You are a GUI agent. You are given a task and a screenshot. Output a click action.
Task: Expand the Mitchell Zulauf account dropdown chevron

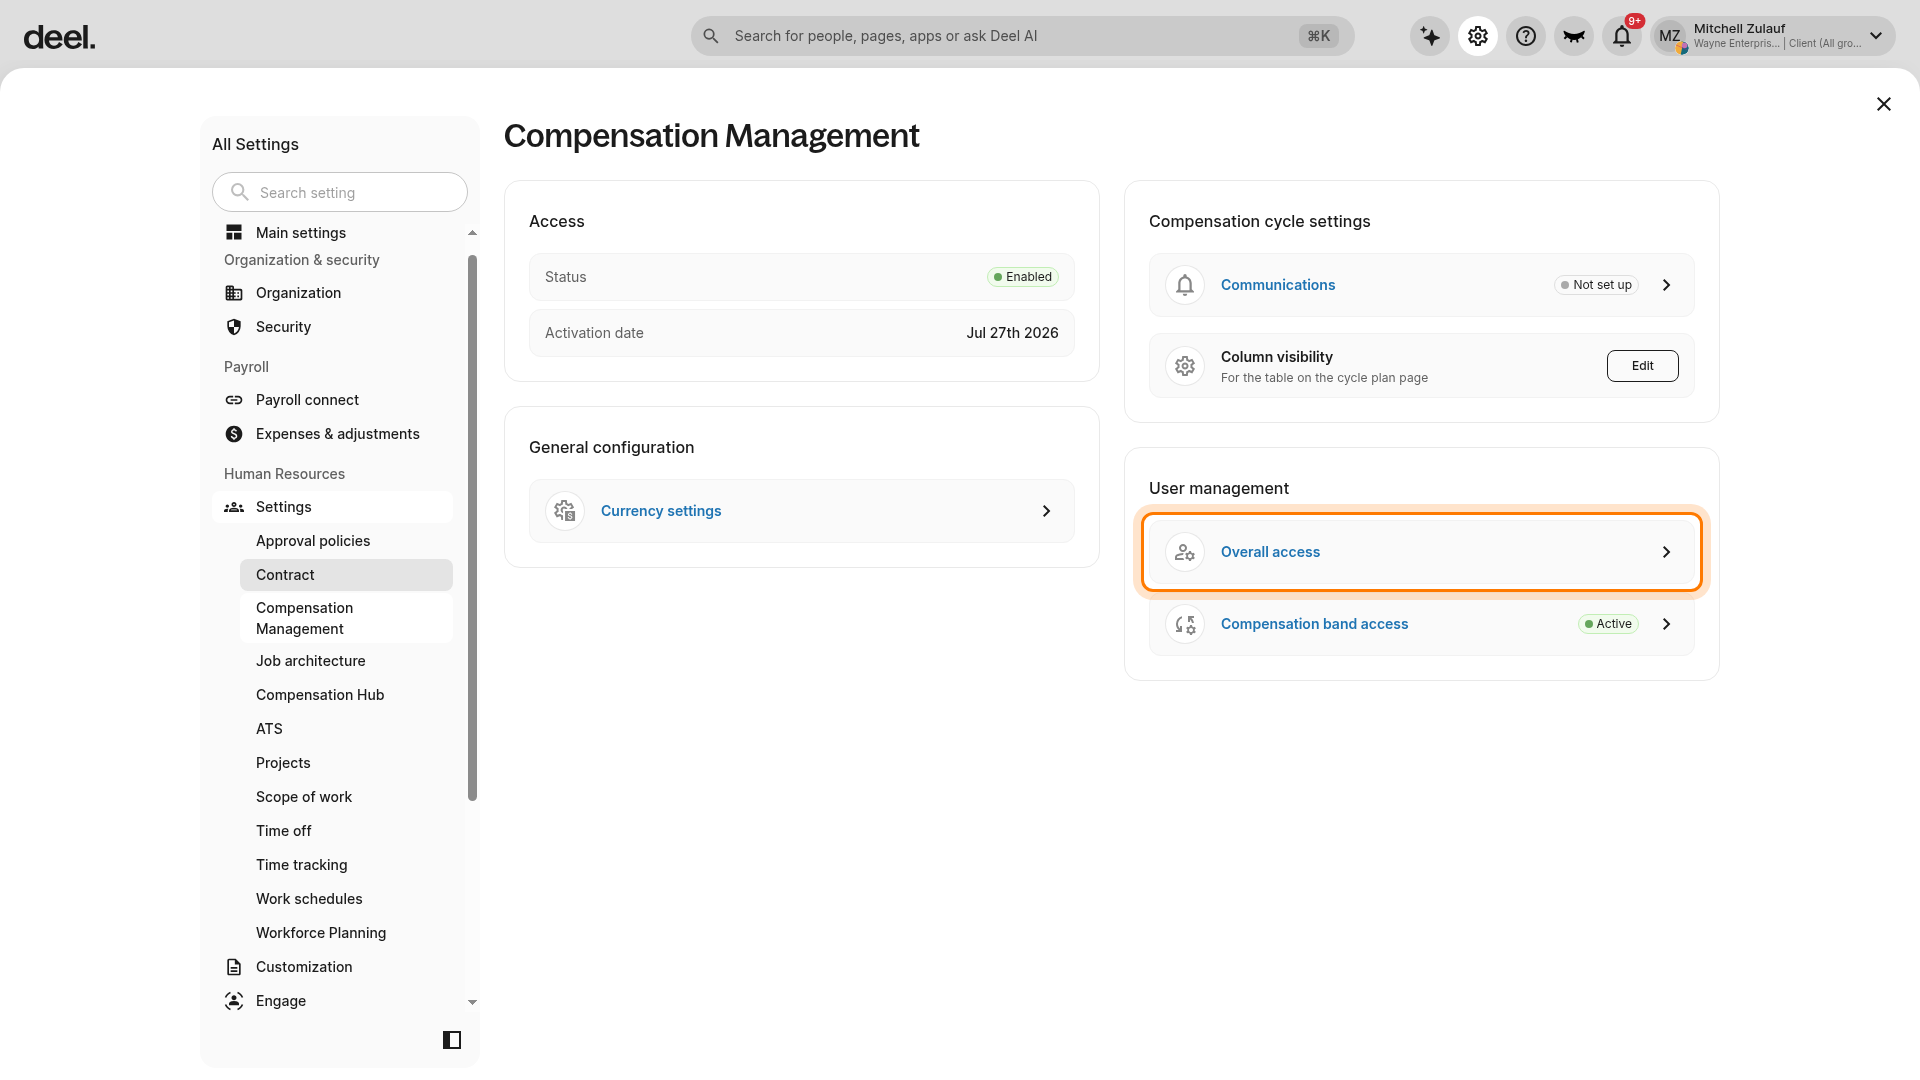[x=1876, y=36]
